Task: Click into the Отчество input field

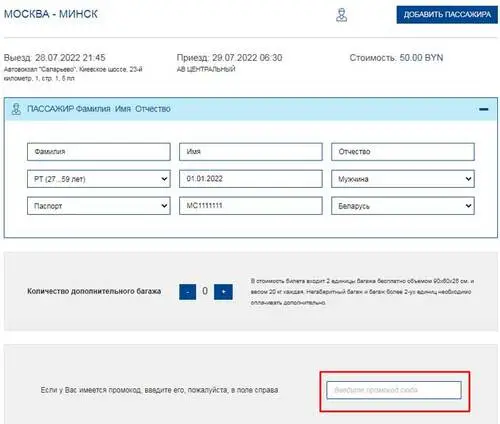Action: click(403, 152)
